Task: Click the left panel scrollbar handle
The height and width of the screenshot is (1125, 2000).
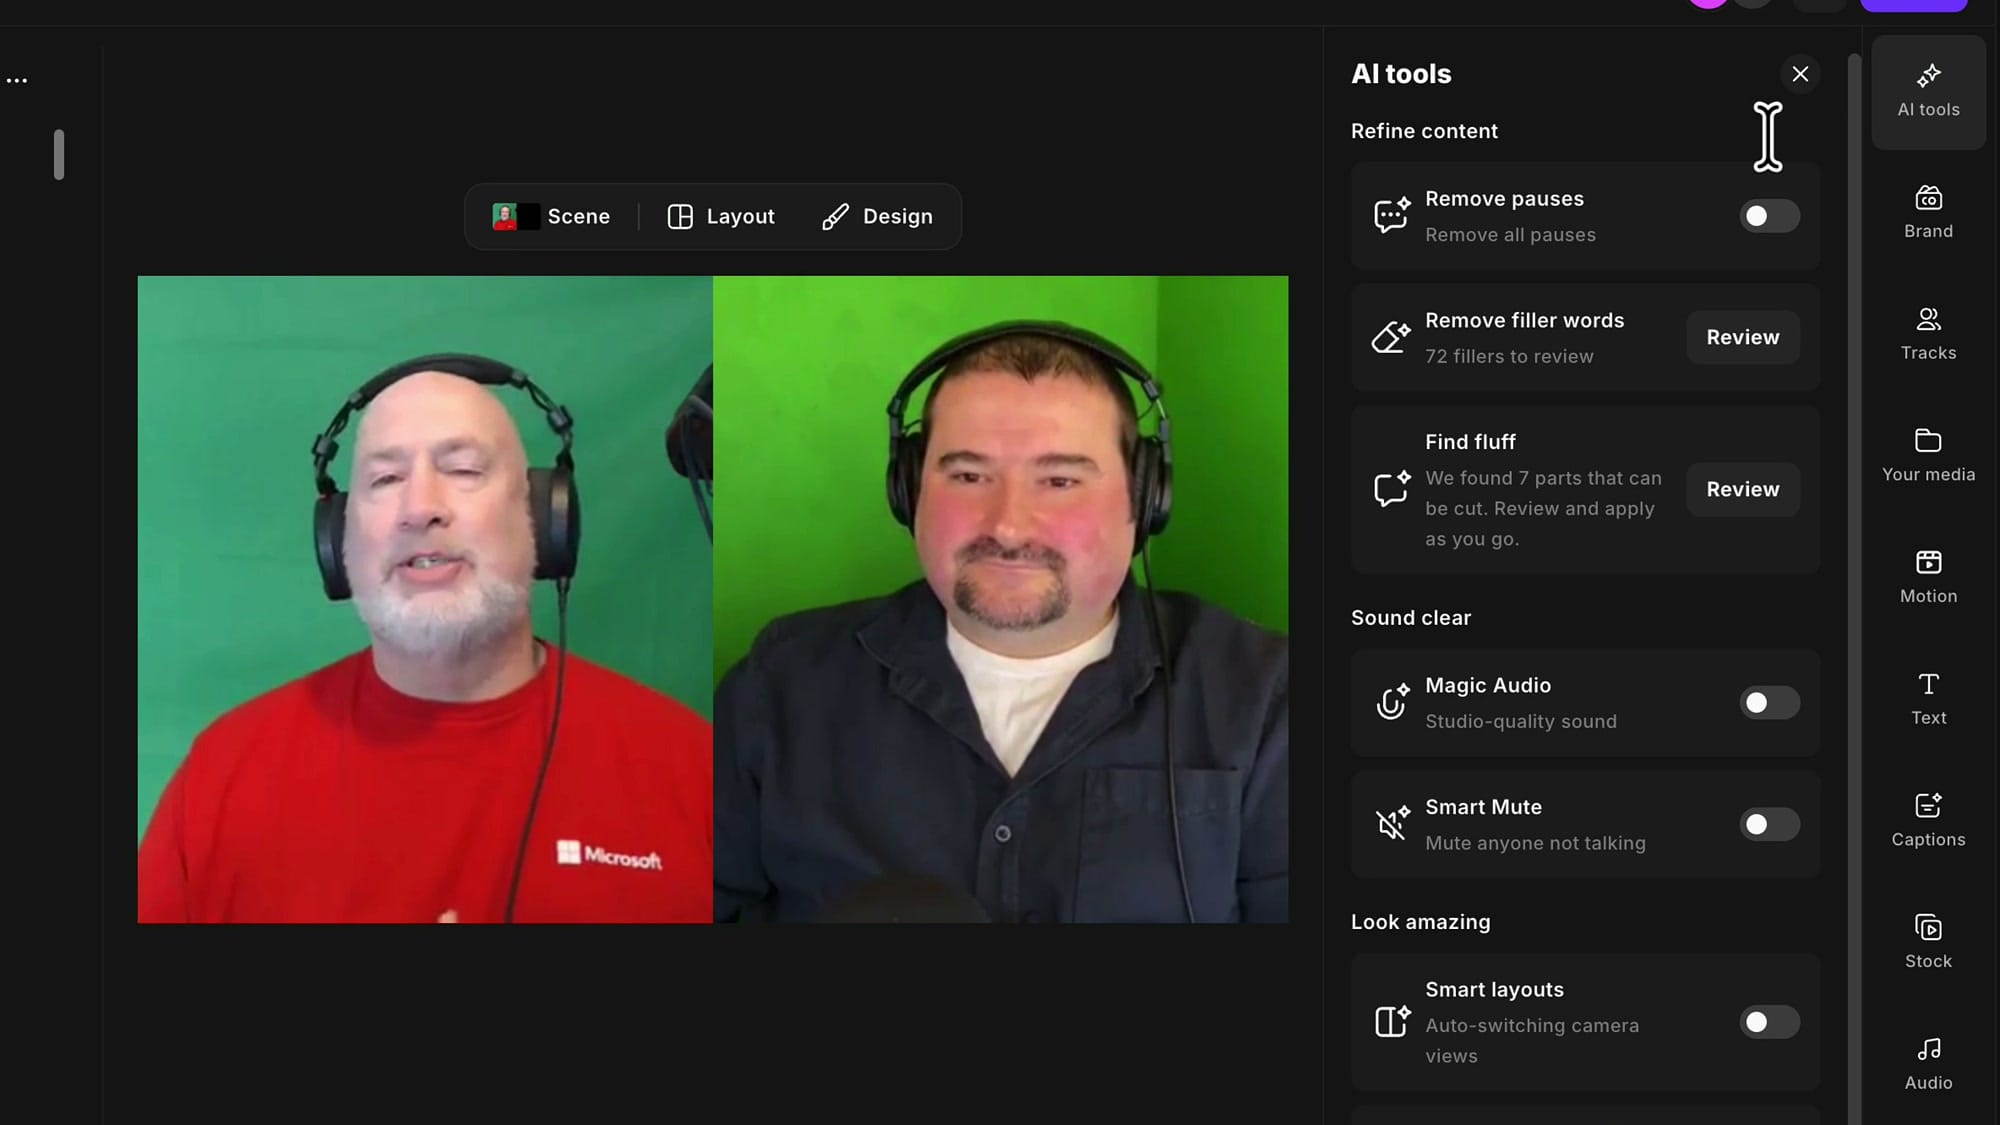Action: (x=59, y=154)
